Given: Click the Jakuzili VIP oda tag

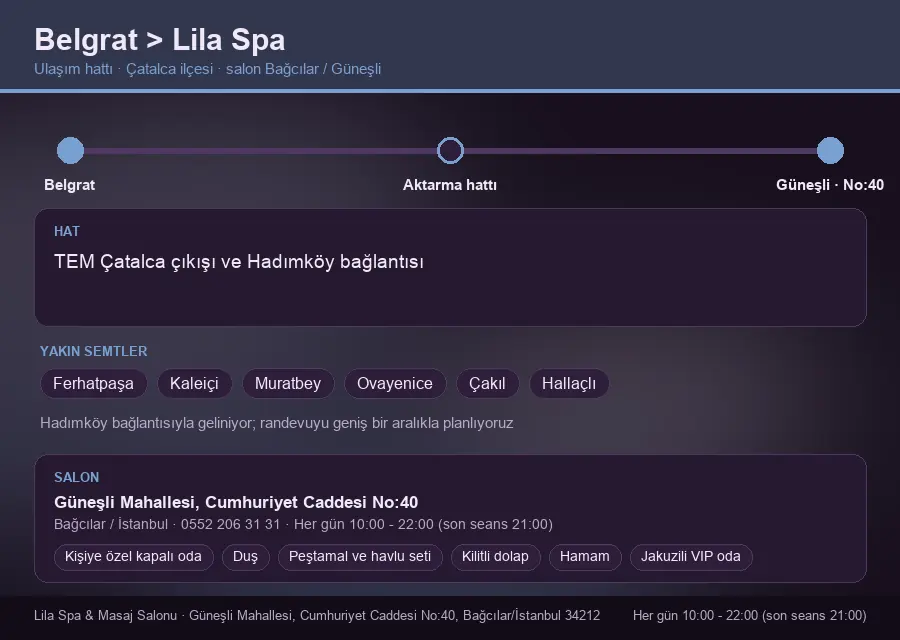Looking at the screenshot, I should tap(691, 557).
